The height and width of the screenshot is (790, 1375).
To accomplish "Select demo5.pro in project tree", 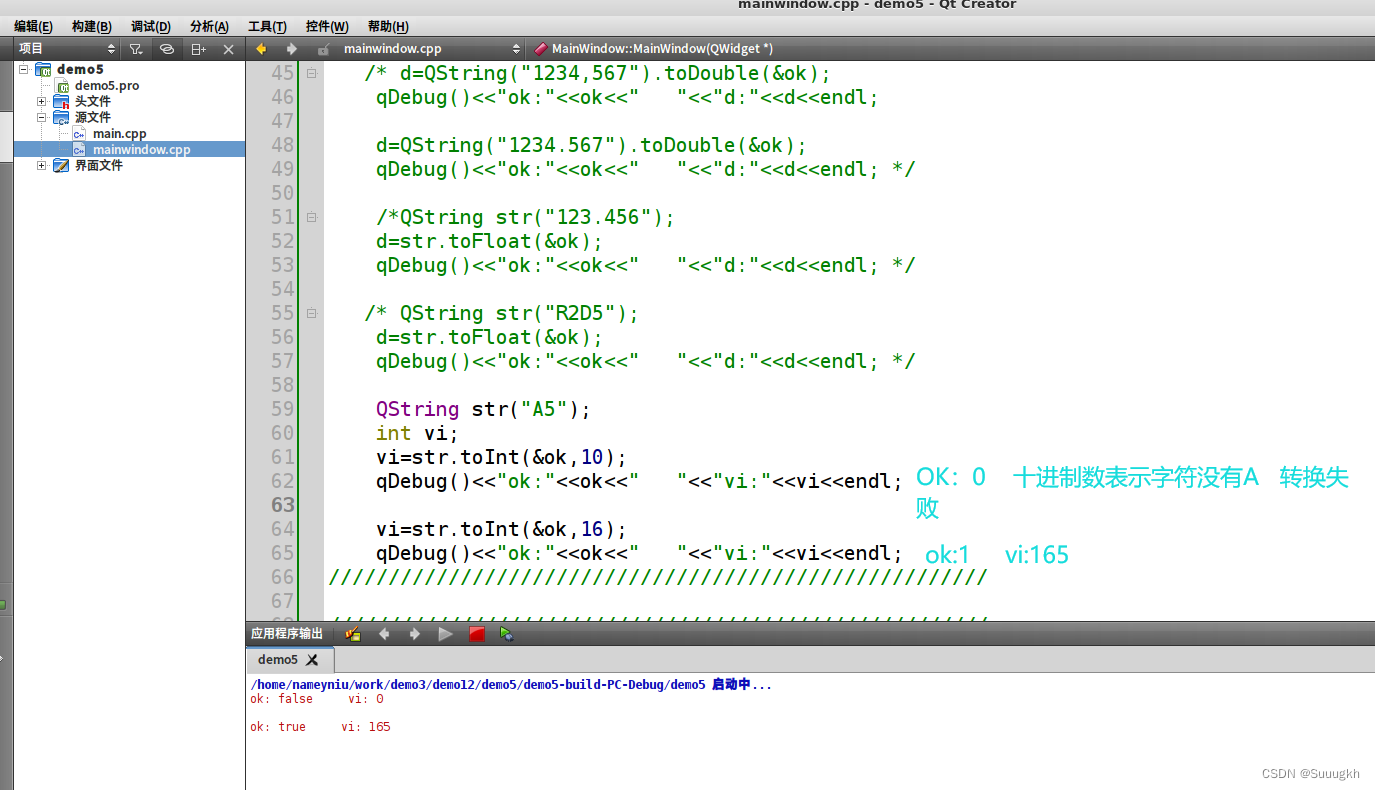I will [107, 85].
